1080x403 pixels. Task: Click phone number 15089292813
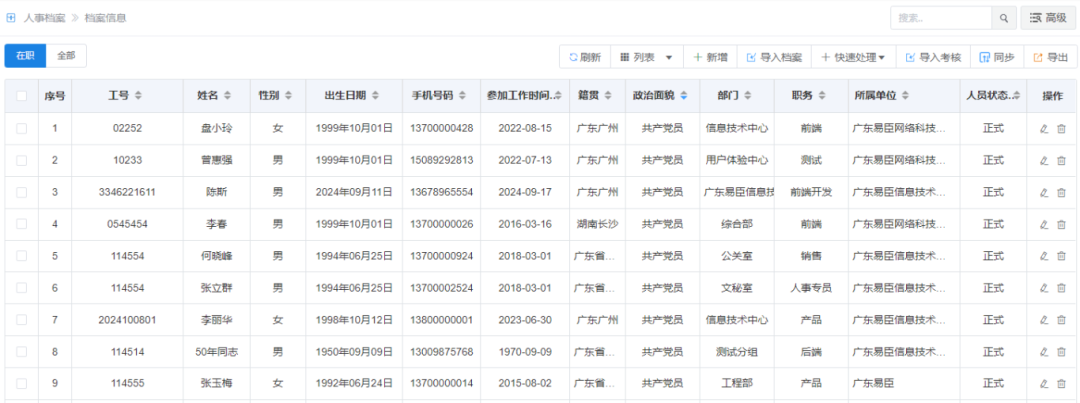point(442,161)
